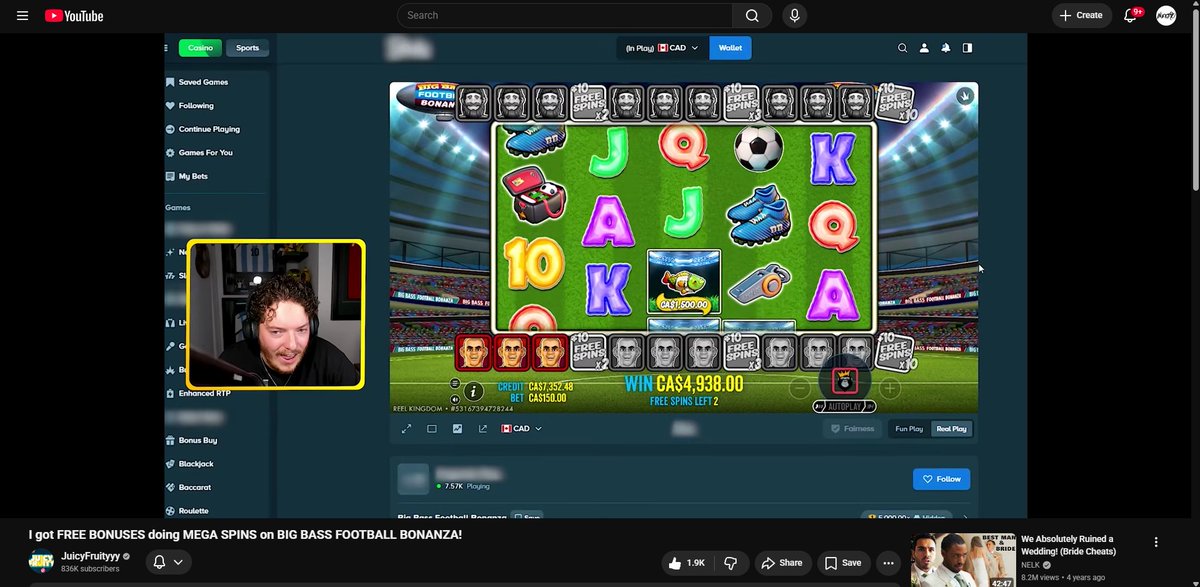The height and width of the screenshot is (587, 1200).
Task: Select Fun Play mode
Action: click(x=909, y=428)
